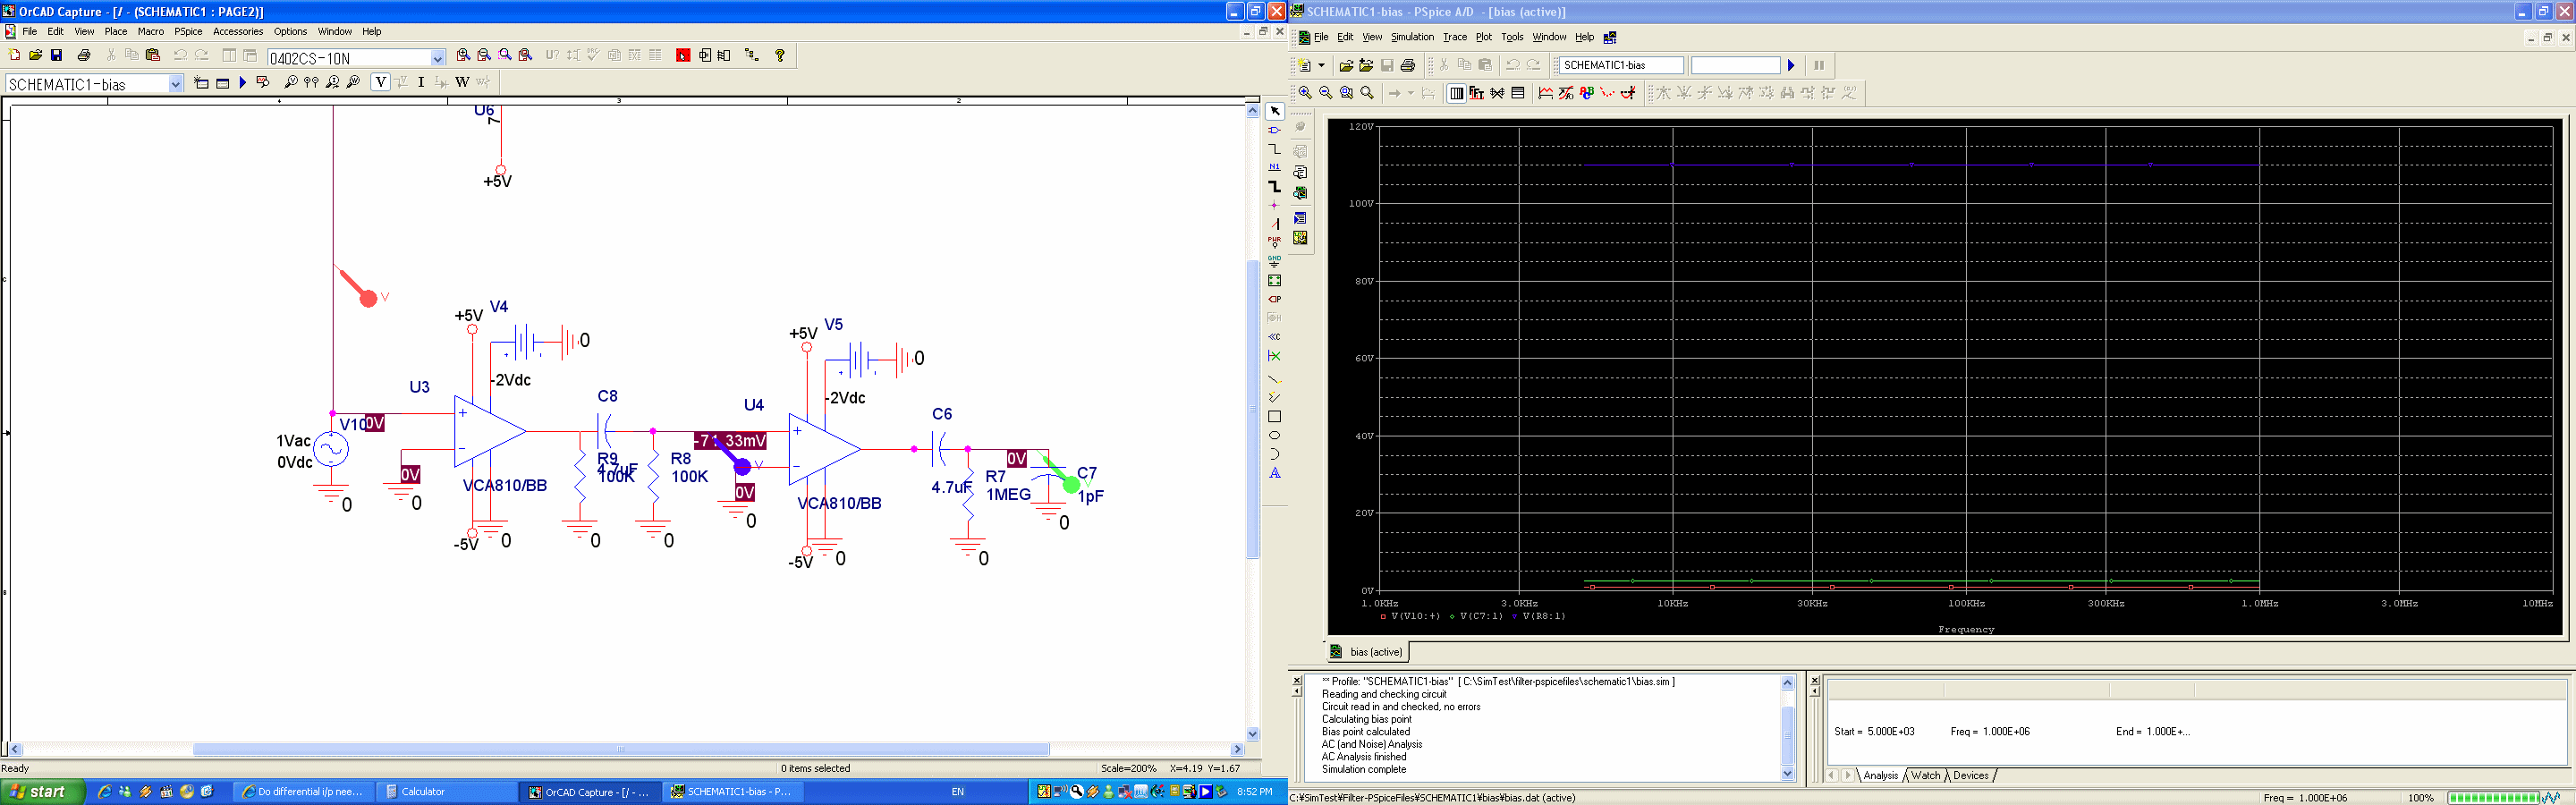Click Zoom in icon in PSpice A/D

click(1305, 93)
